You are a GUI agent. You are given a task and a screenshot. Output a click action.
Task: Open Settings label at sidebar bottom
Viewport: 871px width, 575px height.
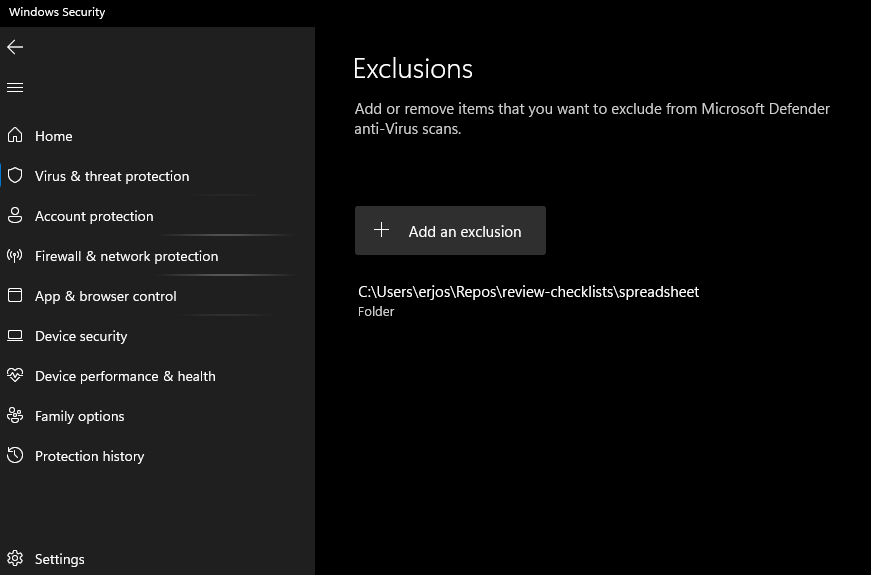tap(59, 559)
